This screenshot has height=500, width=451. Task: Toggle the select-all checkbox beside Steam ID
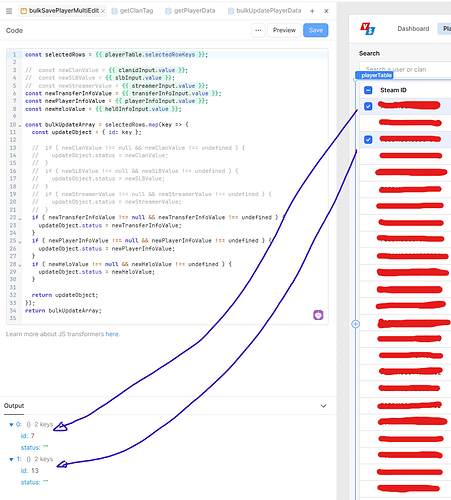coord(368,90)
